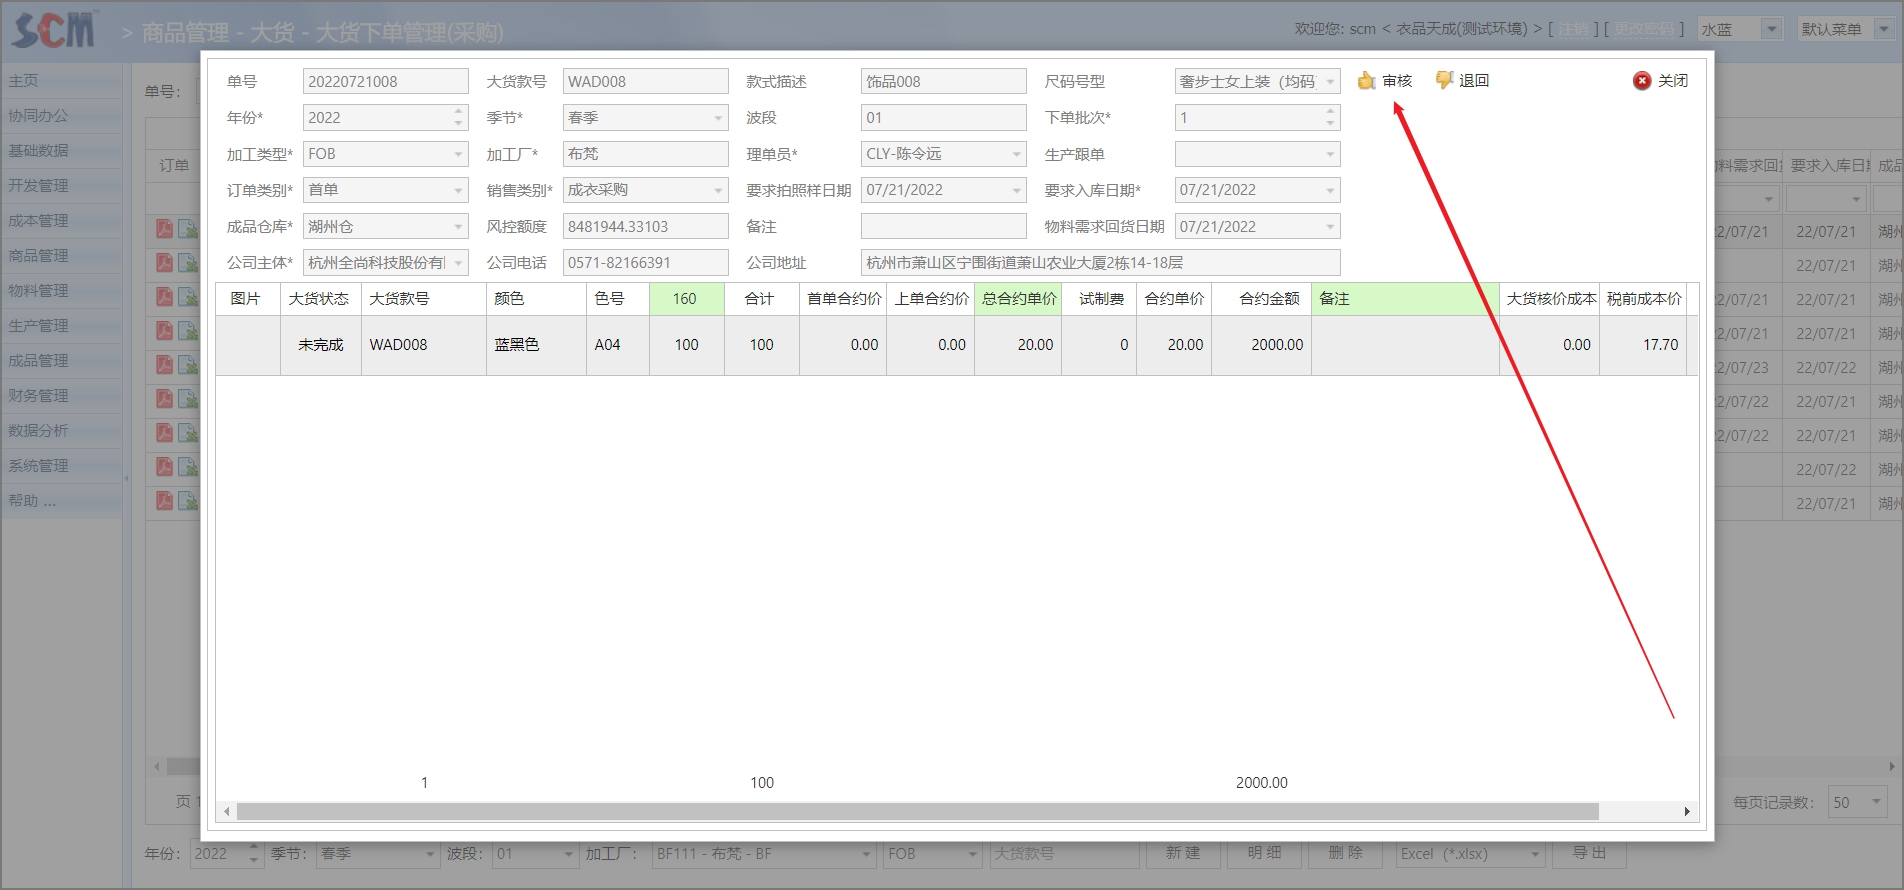Click the 审核 thumbs-up approve icon

(x=1367, y=81)
